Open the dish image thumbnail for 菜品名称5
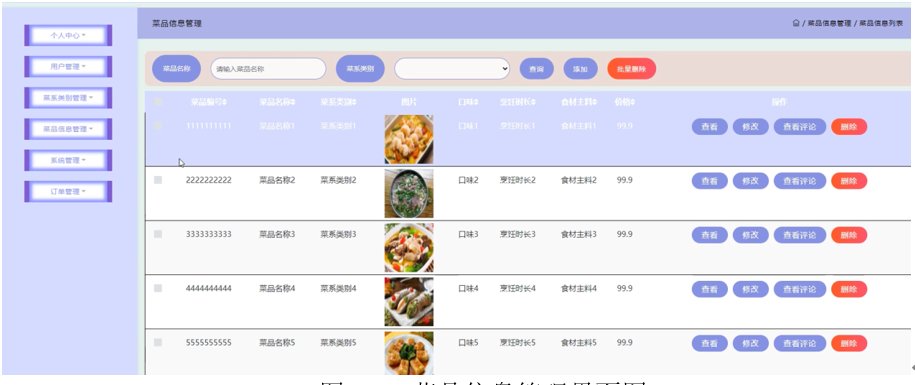915x385 pixels. point(408,354)
